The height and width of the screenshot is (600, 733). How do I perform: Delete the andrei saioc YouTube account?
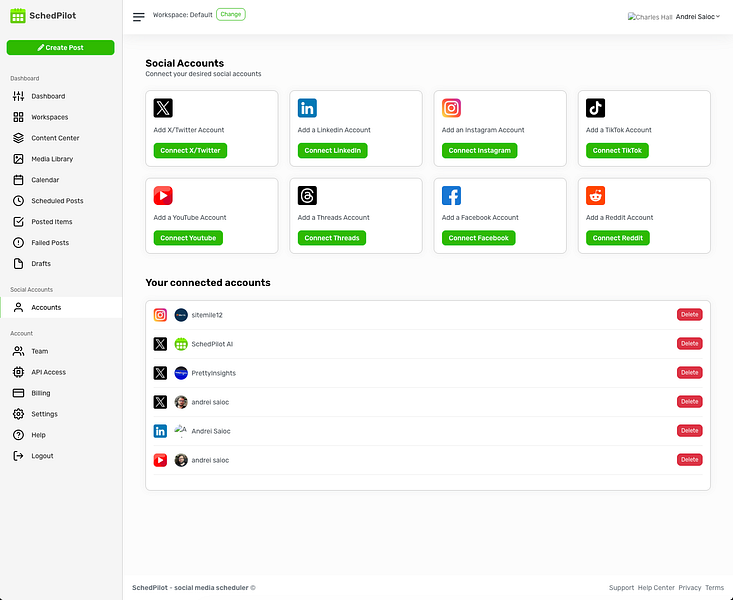[x=690, y=460]
